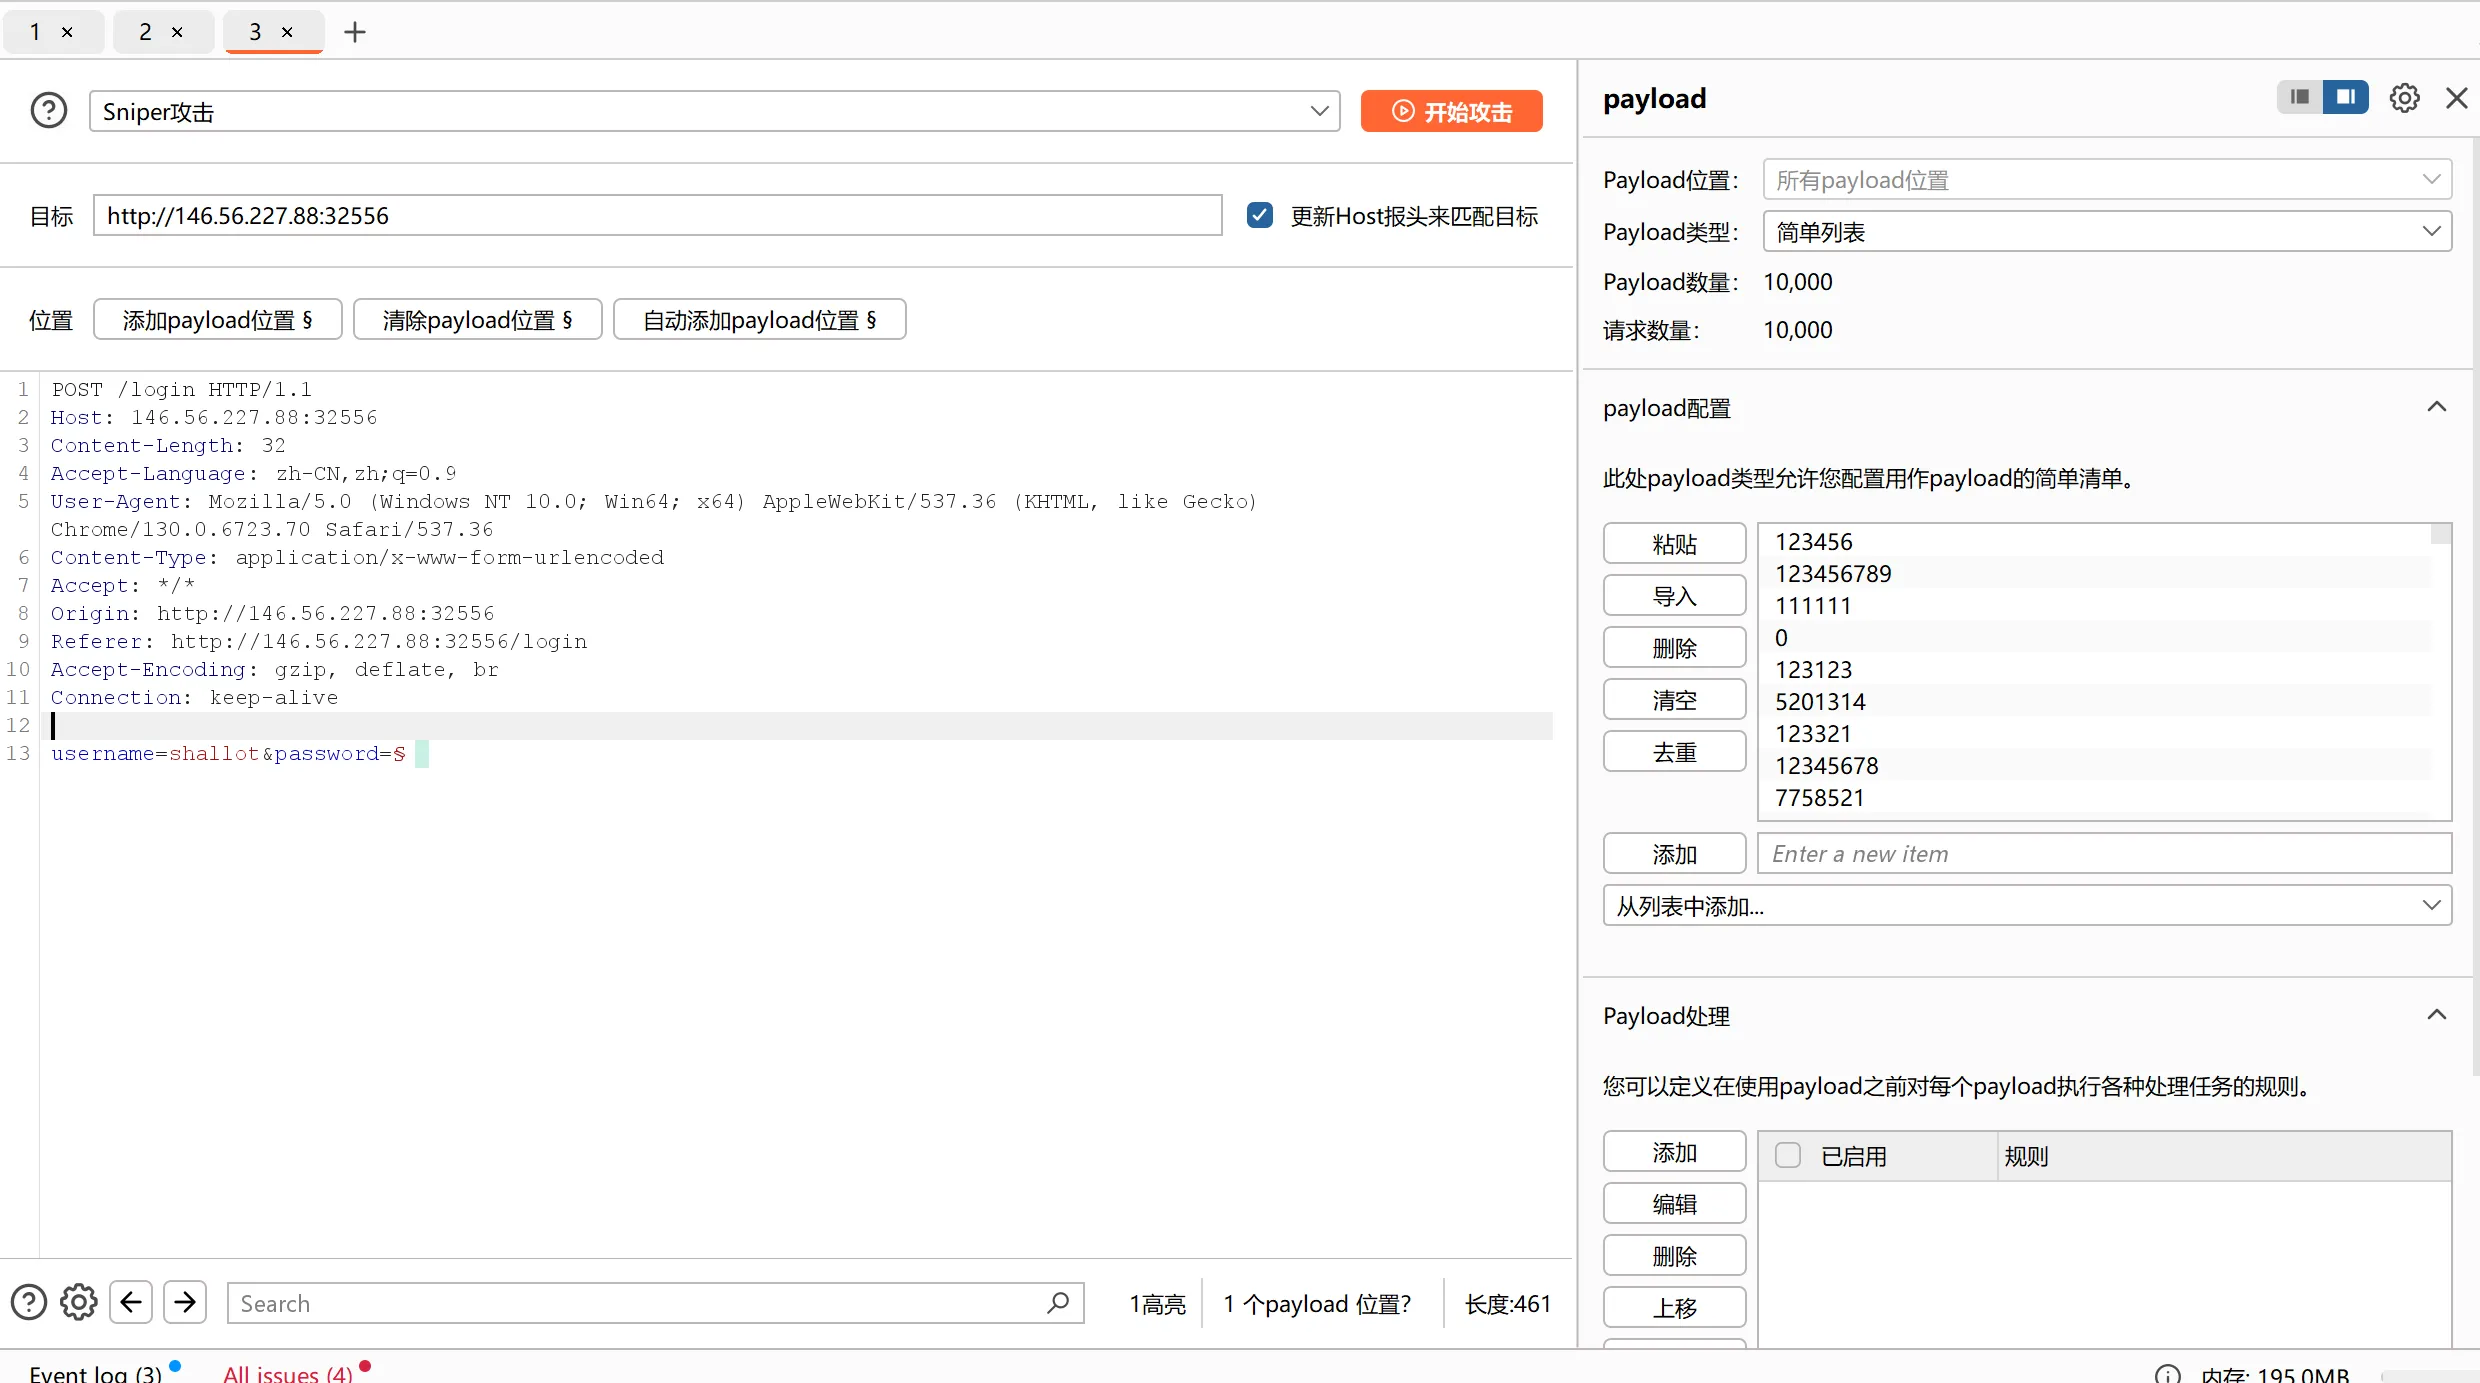The width and height of the screenshot is (2480, 1383).
Task: Switch to the left panel layout icon
Action: [2300, 97]
